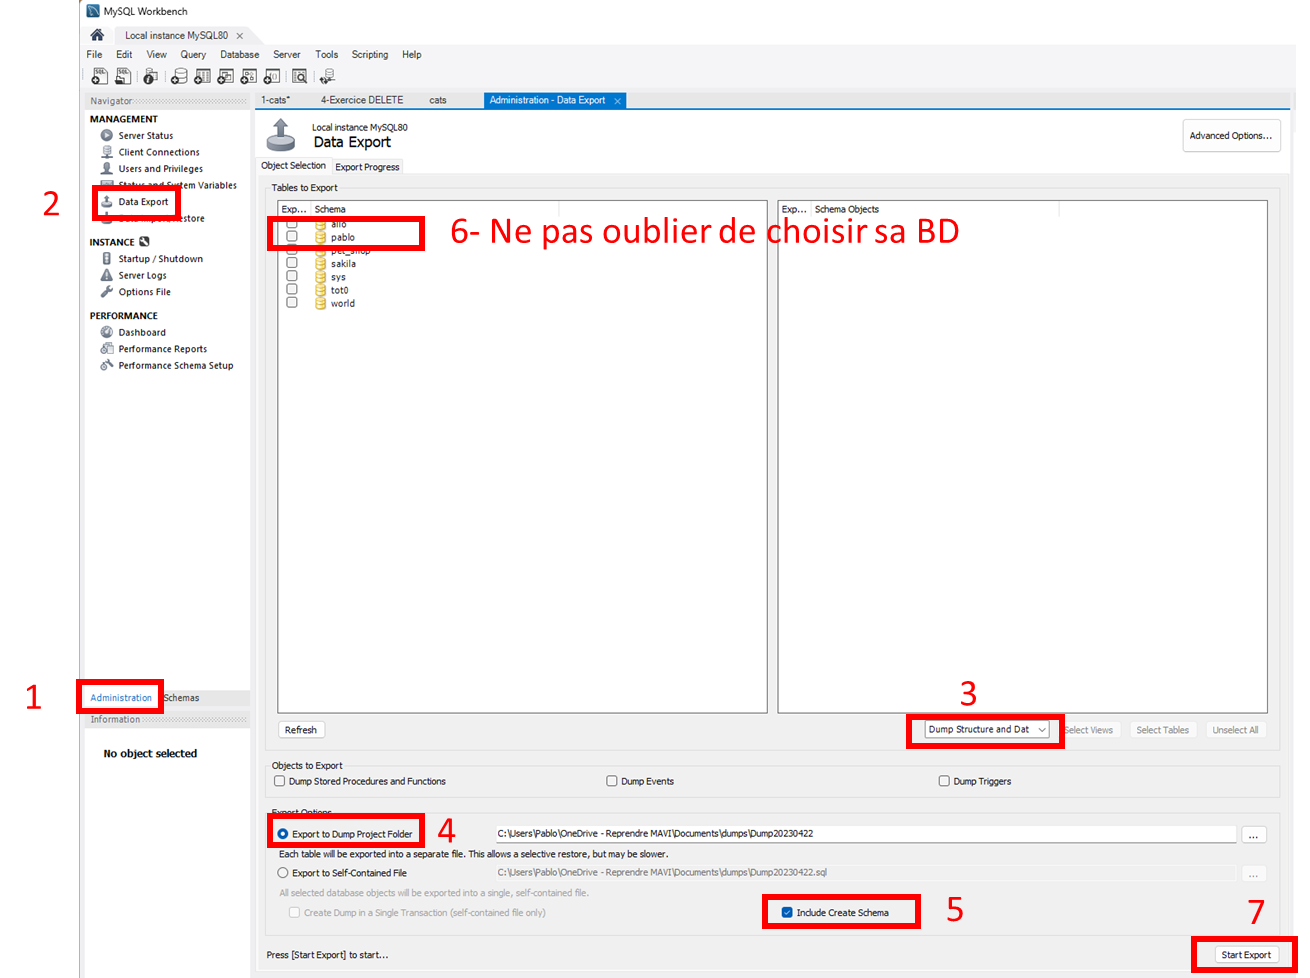The width and height of the screenshot is (1310, 978).
Task: Switch to the cats tab
Action: tap(438, 100)
